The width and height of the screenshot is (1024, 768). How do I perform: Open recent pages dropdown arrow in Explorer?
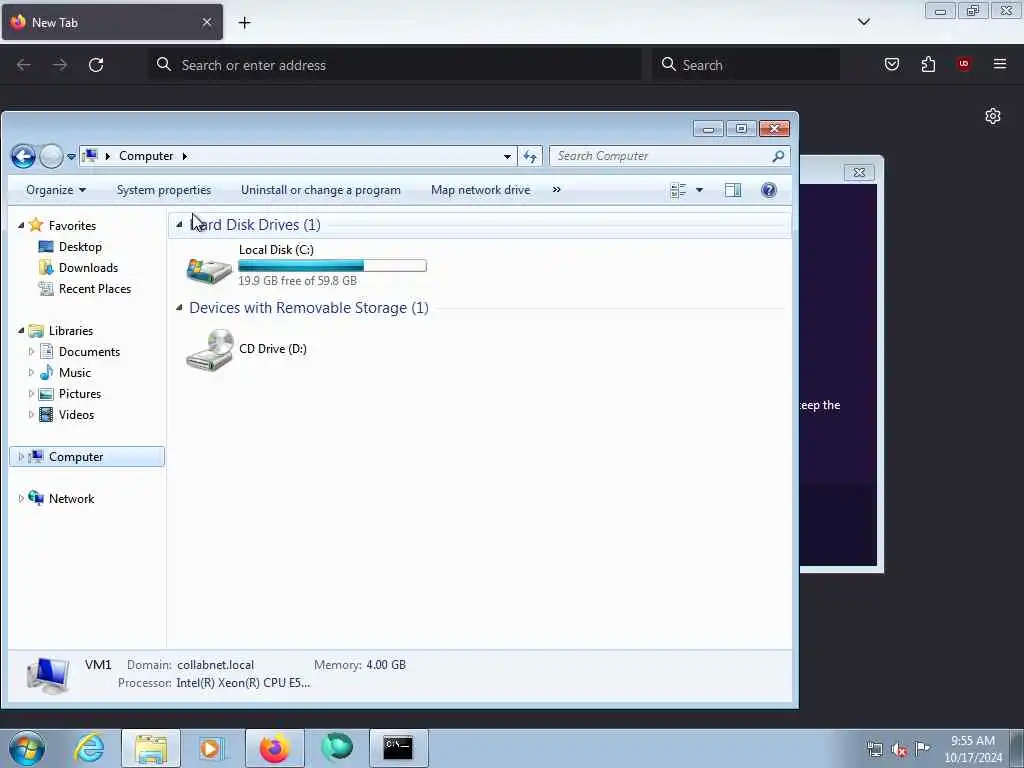click(x=71, y=157)
